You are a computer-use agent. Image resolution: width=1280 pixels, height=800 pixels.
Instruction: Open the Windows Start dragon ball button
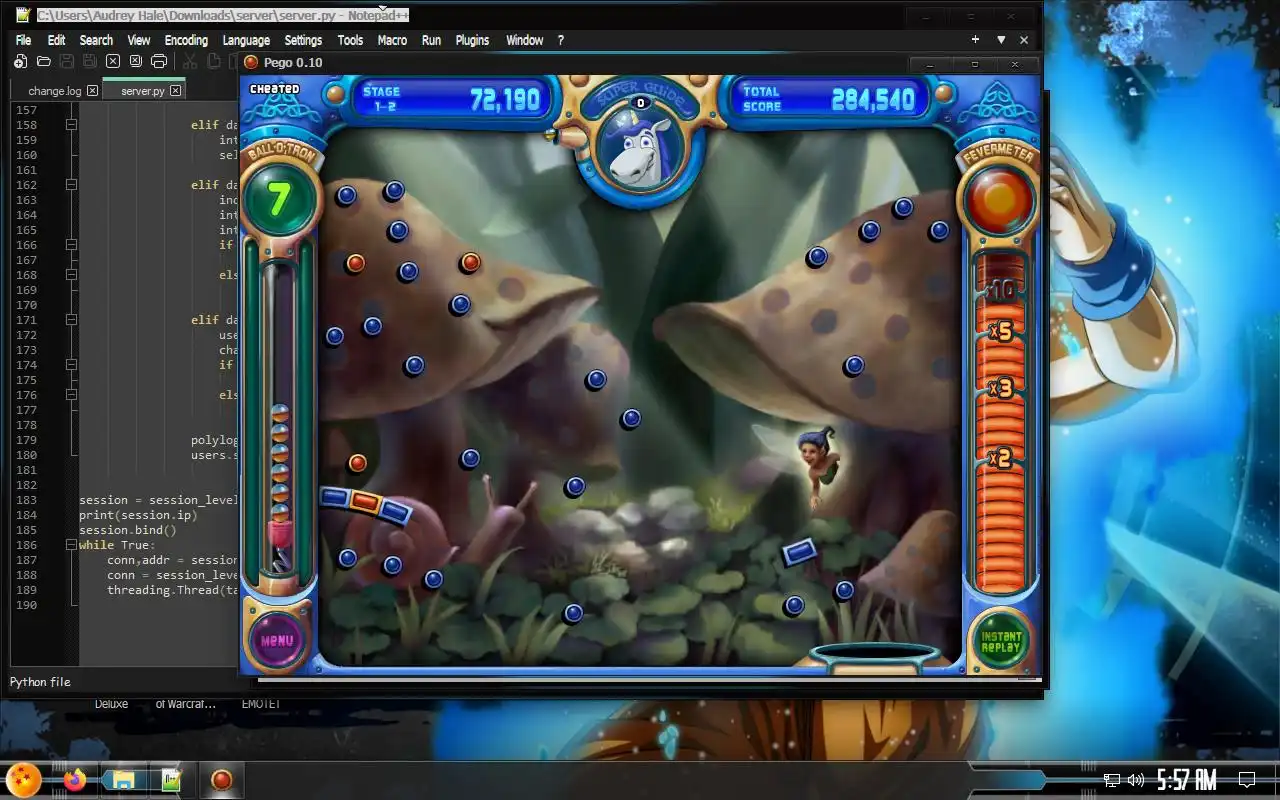click(22, 779)
